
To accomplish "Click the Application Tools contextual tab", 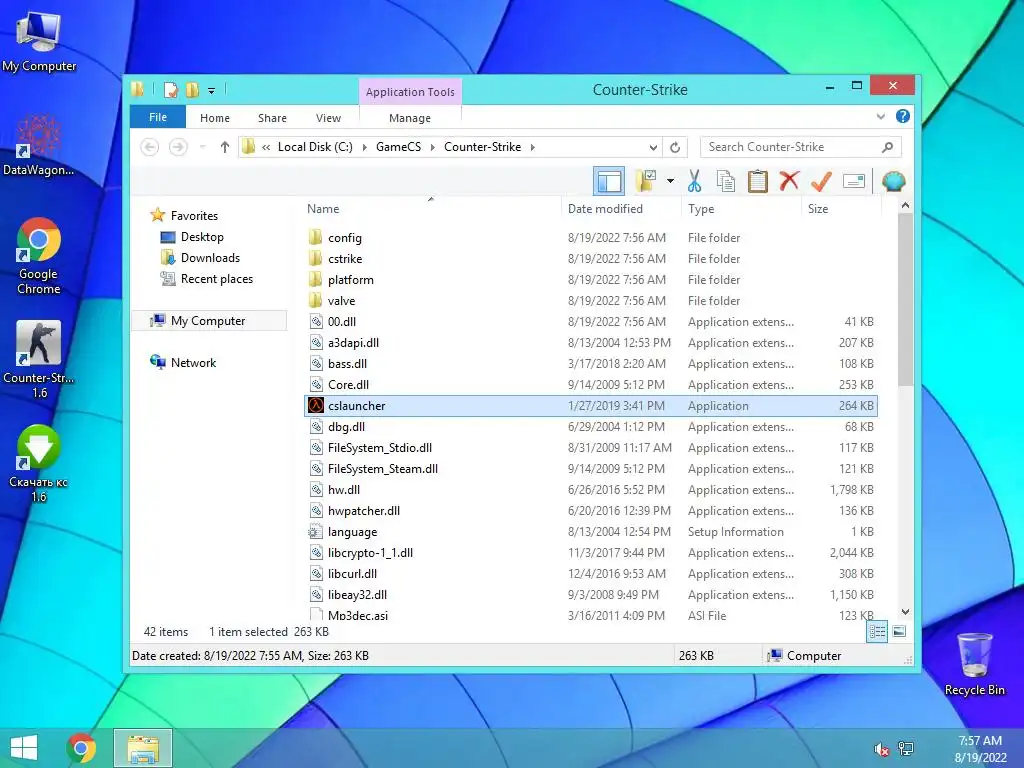I will tap(410, 92).
